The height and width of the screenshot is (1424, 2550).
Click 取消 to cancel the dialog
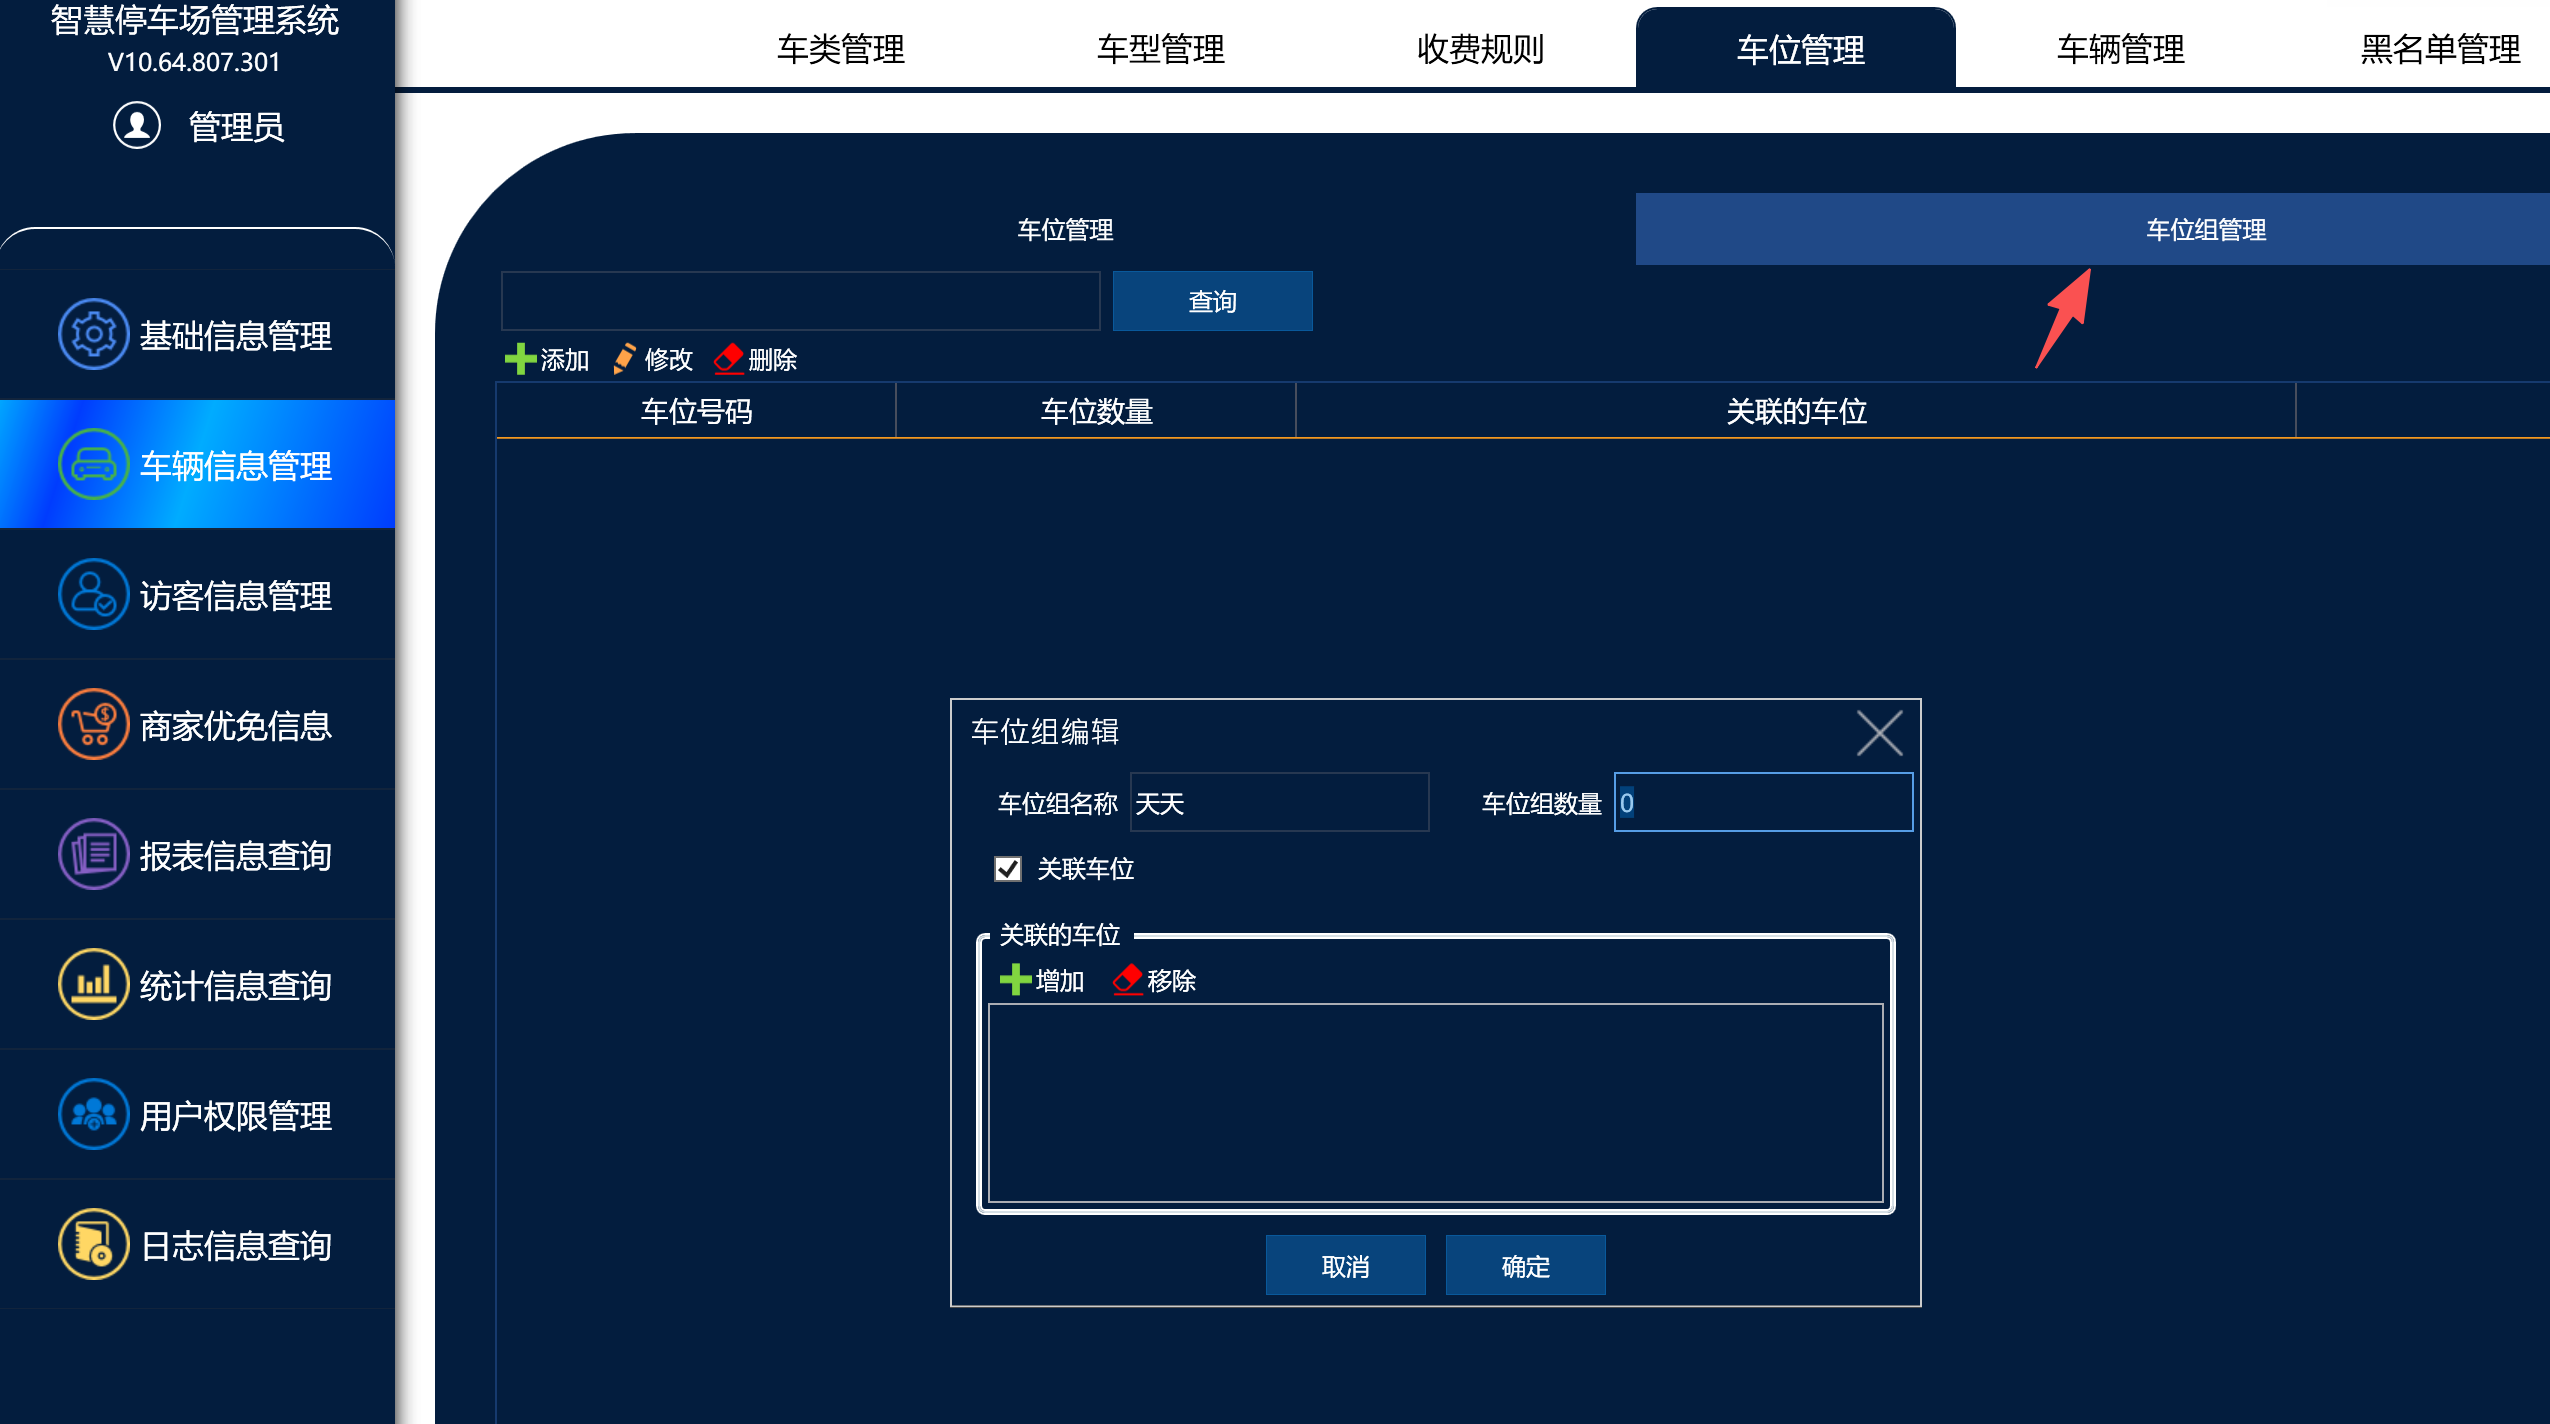coord(1345,1266)
